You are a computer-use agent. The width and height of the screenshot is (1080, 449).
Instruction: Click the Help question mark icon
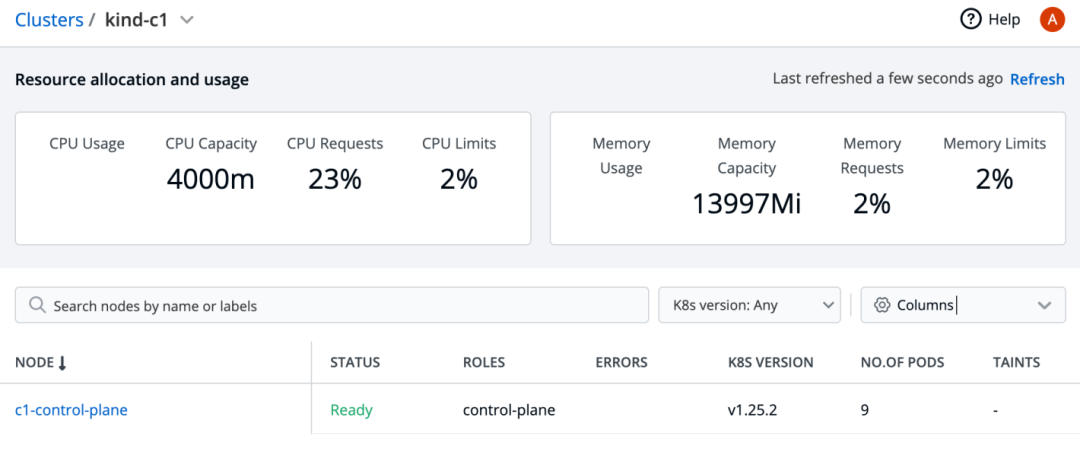[x=970, y=19]
